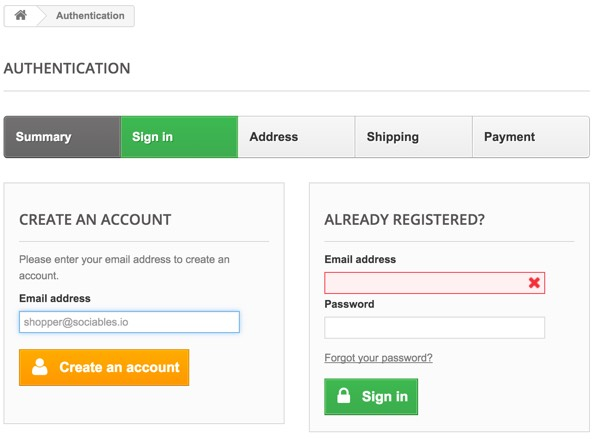
Task: Click the CREATE AN ACCOUNT heading
Action: point(95,220)
